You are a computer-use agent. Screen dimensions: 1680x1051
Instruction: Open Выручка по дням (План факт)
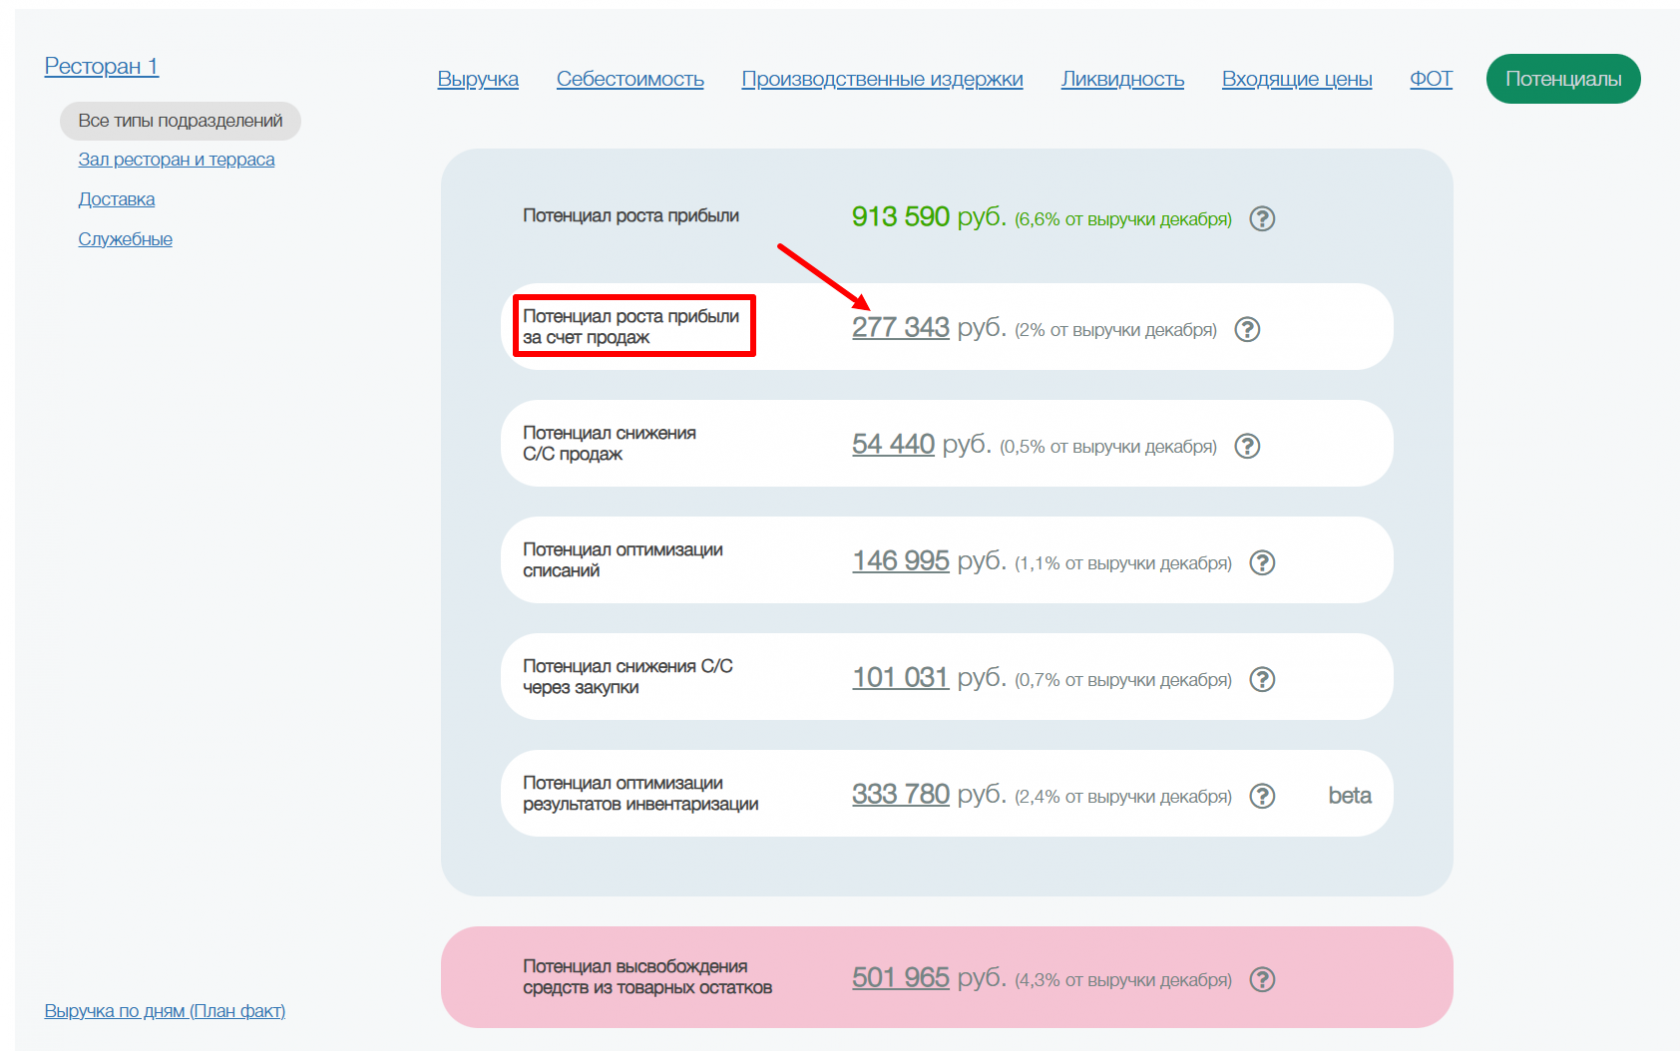coord(165,1011)
